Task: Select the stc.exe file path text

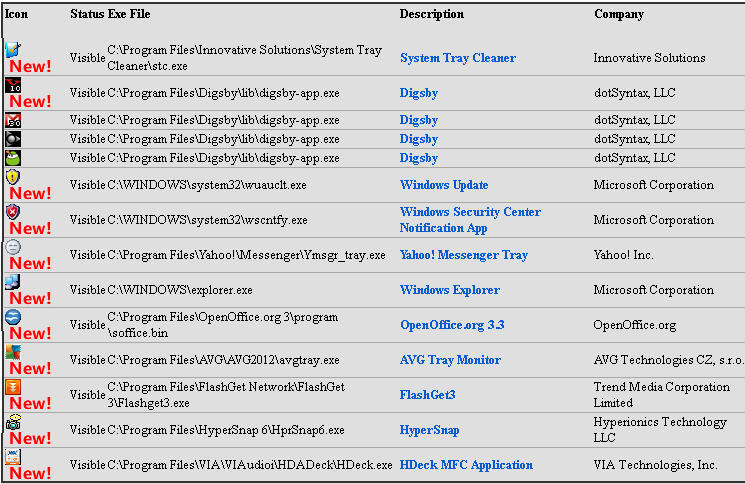Action: (x=244, y=58)
